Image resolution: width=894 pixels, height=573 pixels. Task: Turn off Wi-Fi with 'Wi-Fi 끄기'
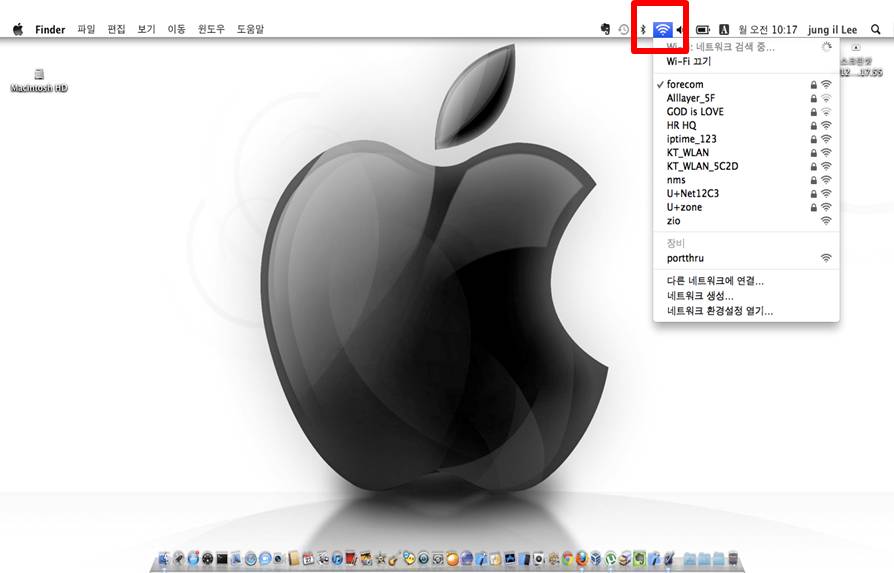[x=688, y=61]
